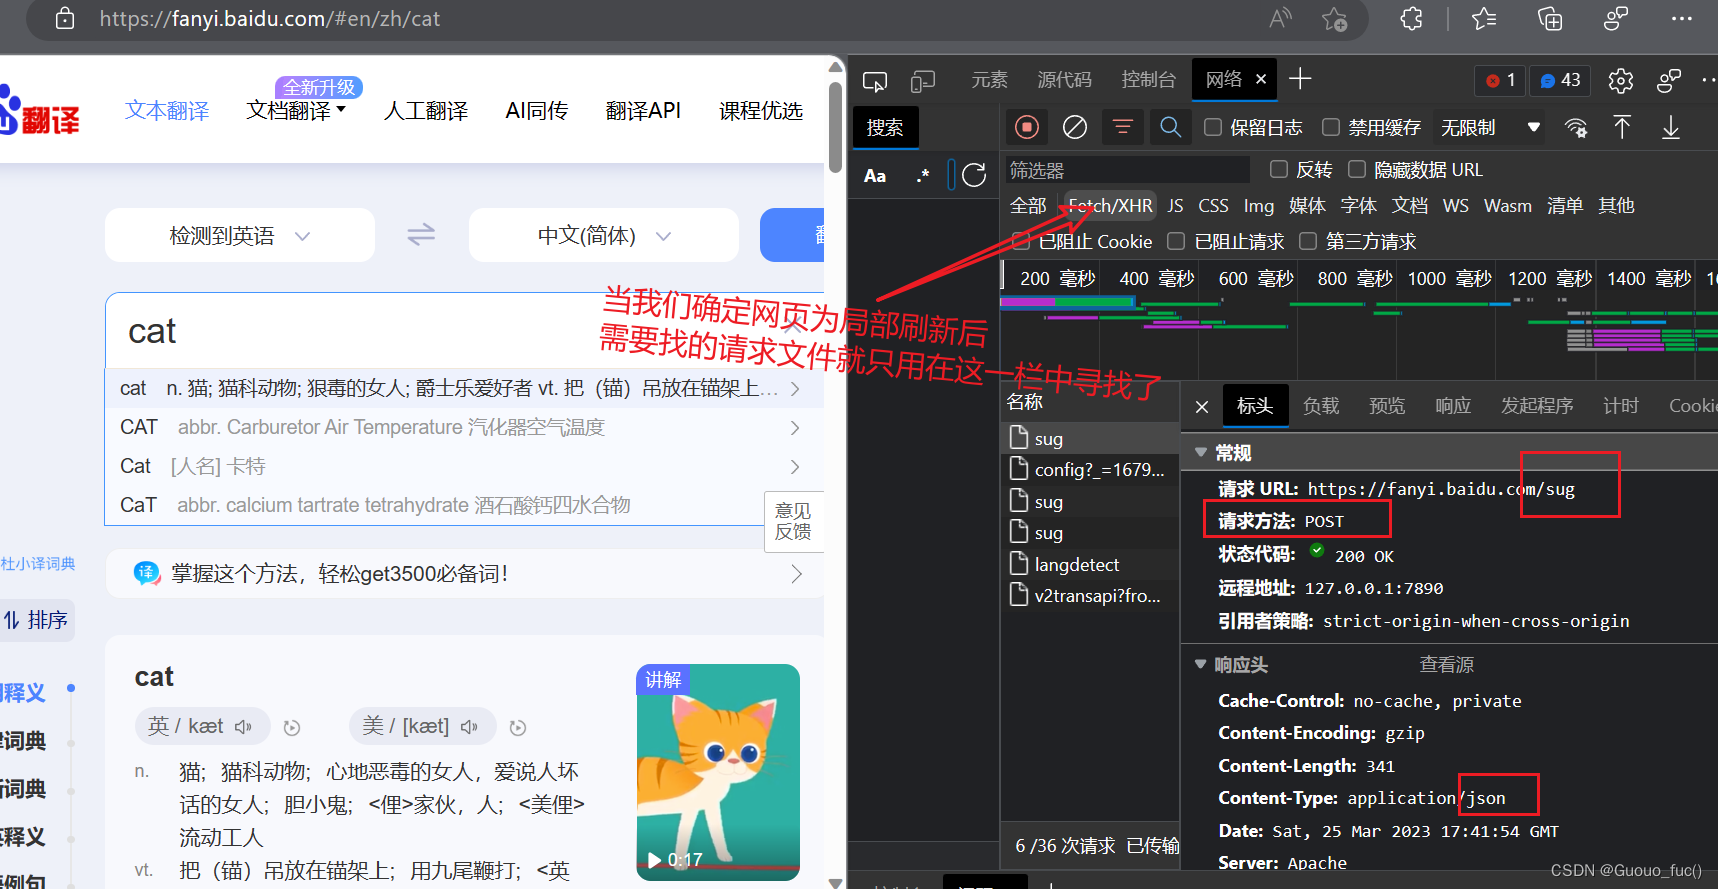This screenshot has width=1718, height=889.
Task: Click 查看源 view source link
Action: click(x=1446, y=665)
